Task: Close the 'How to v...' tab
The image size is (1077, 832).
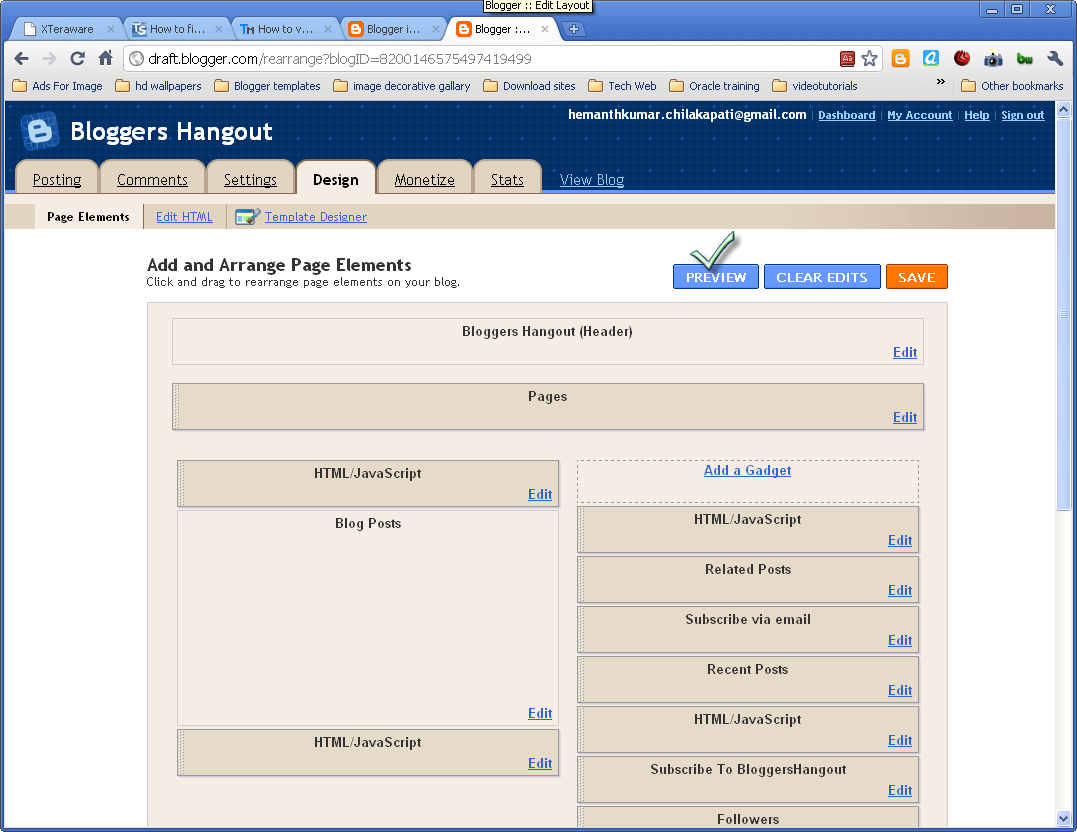Action: pyautogui.click(x=328, y=29)
